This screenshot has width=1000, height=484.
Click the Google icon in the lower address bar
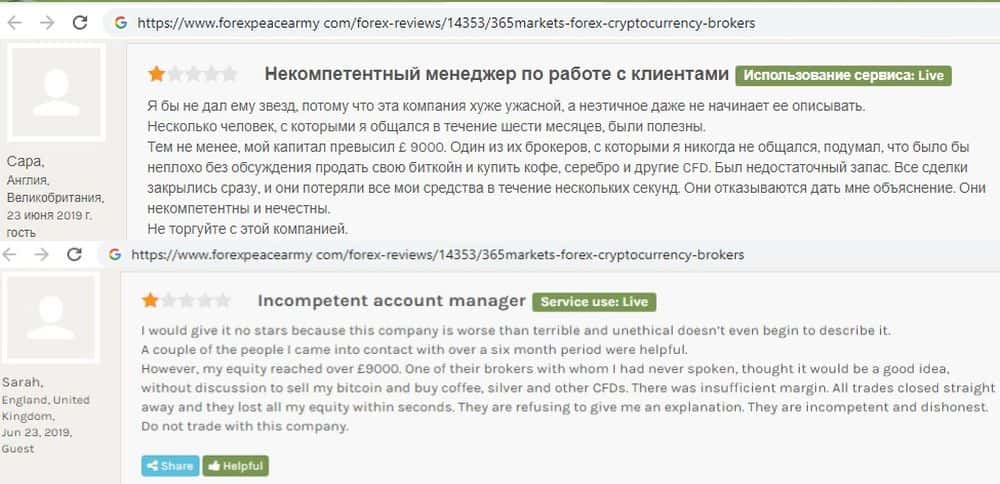coord(114,254)
